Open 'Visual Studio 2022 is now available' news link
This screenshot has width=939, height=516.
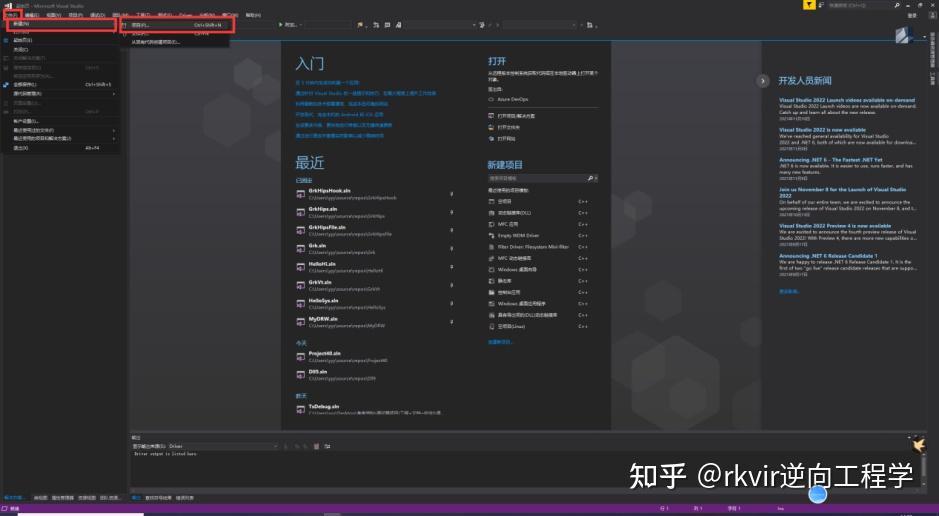coord(822,130)
